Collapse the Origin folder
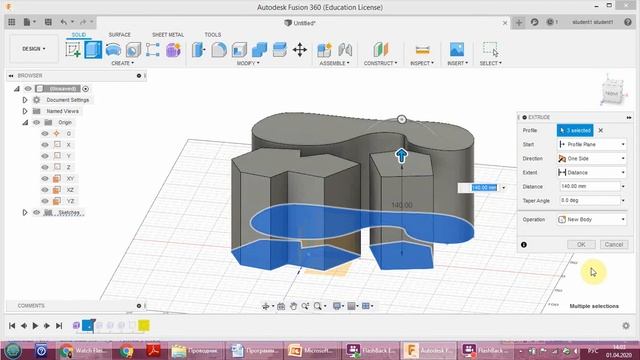 [25, 122]
